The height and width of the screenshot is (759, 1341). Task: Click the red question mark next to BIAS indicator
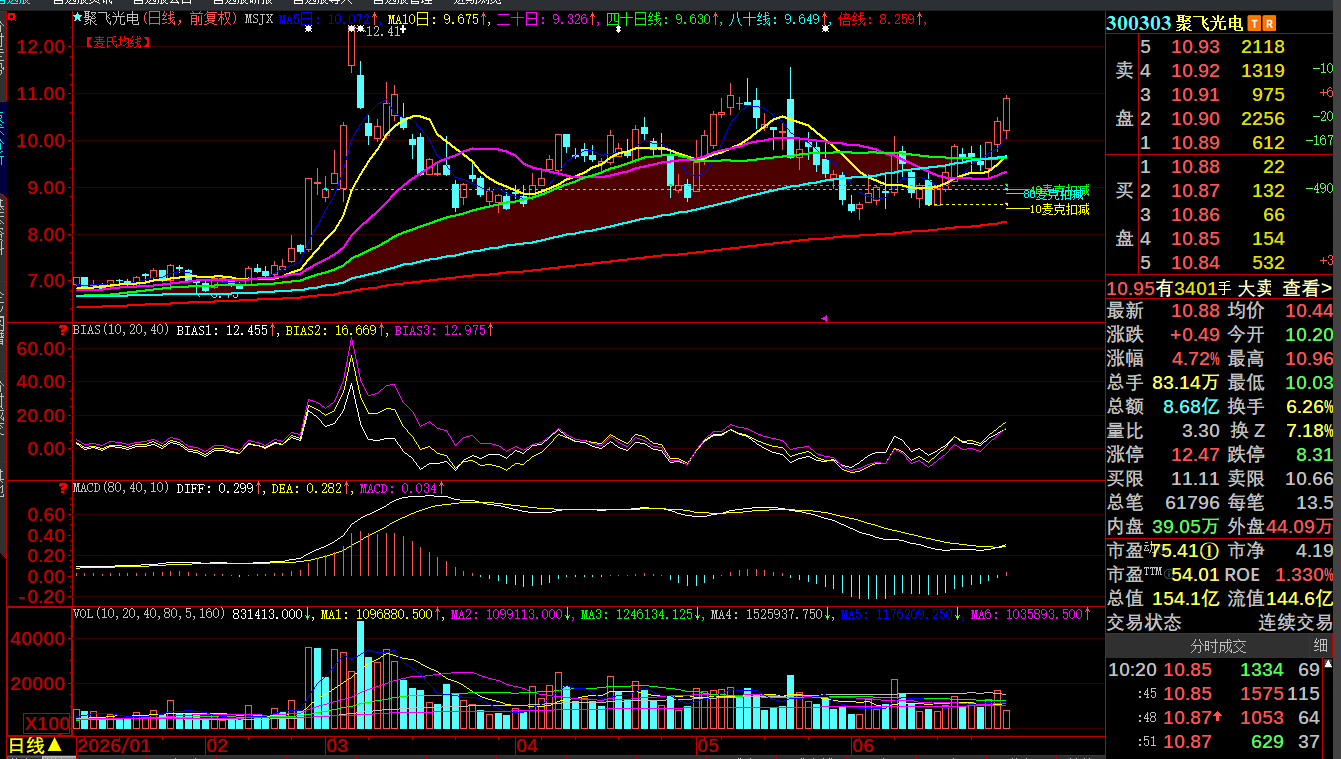(x=65, y=329)
